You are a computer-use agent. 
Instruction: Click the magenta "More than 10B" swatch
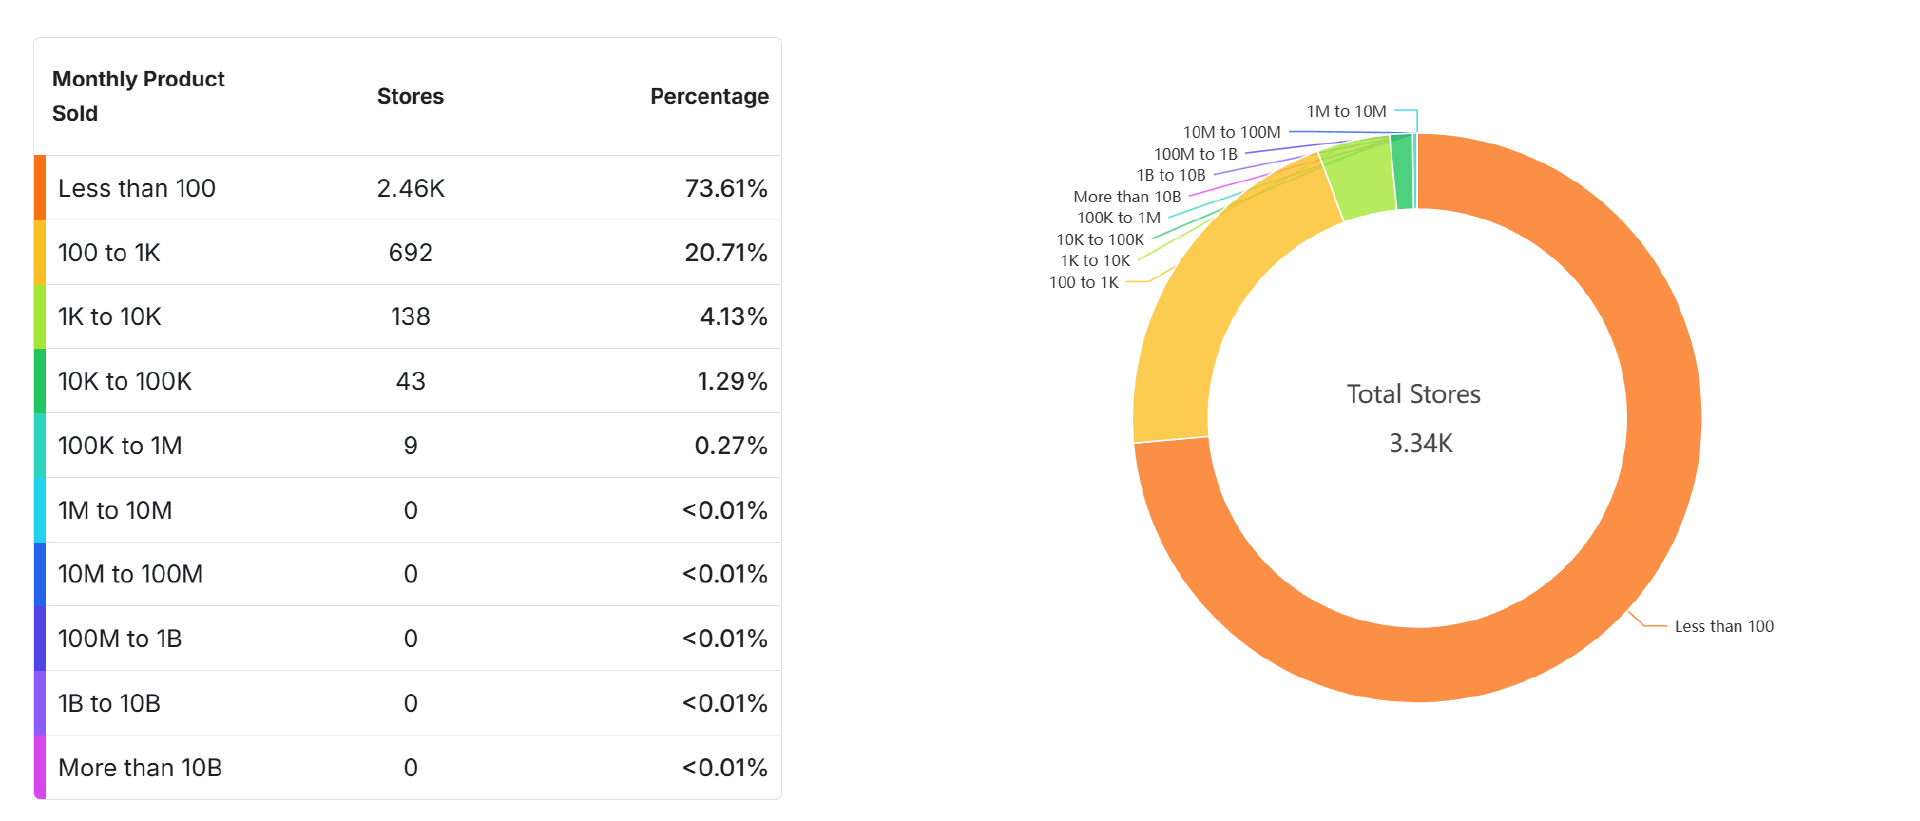coord(40,767)
